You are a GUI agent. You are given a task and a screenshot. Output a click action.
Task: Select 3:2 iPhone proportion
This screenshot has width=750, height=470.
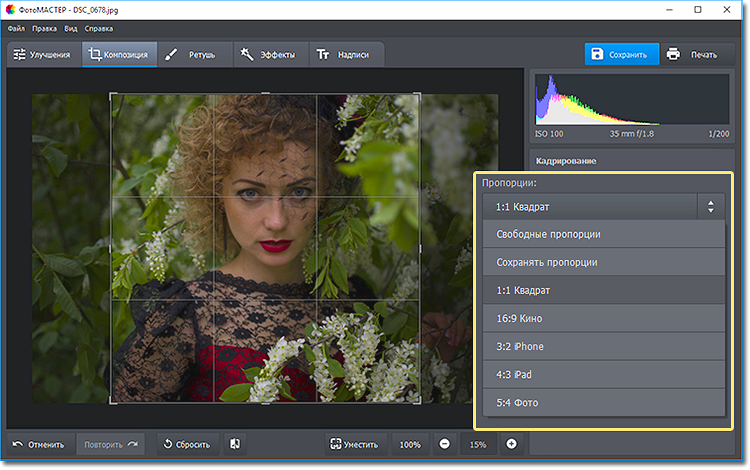[604, 346]
